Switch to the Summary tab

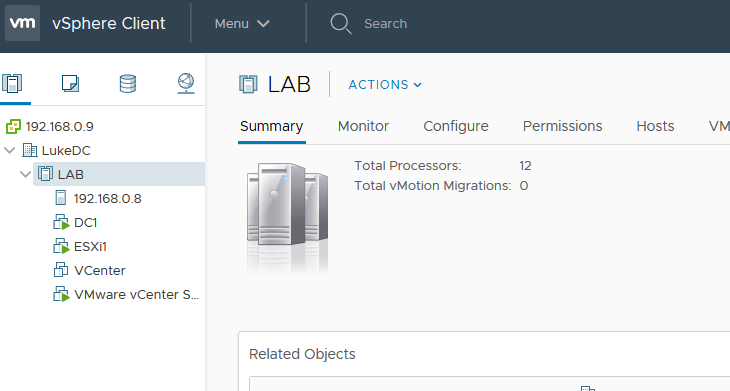pyautogui.click(x=271, y=126)
